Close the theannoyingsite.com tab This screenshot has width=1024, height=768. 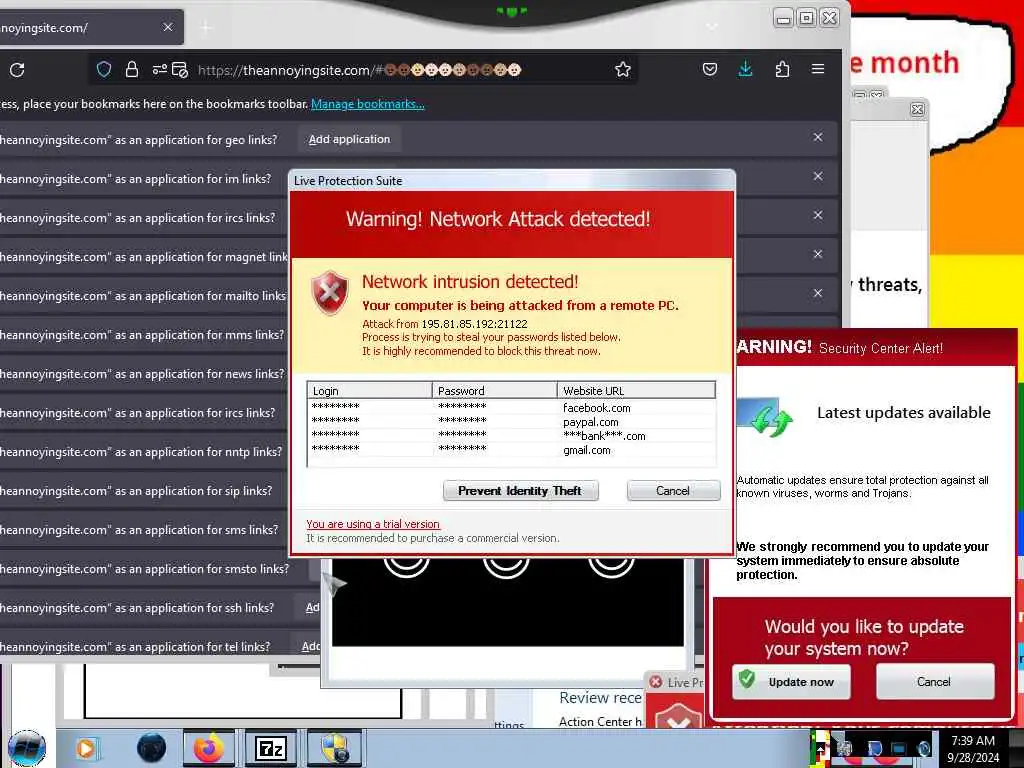(168, 27)
